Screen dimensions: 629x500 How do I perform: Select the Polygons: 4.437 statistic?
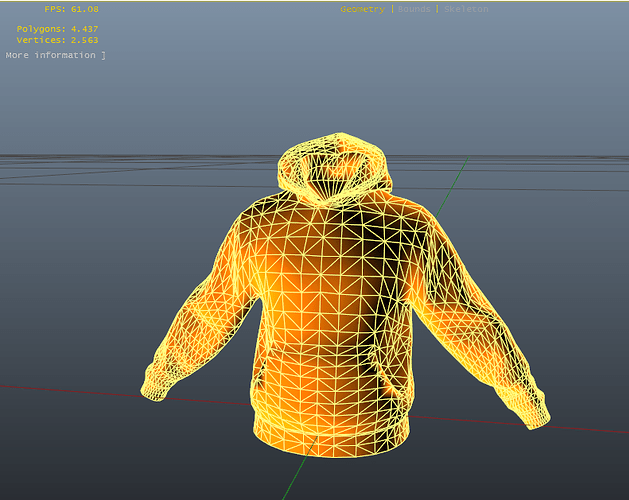pos(57,29)
